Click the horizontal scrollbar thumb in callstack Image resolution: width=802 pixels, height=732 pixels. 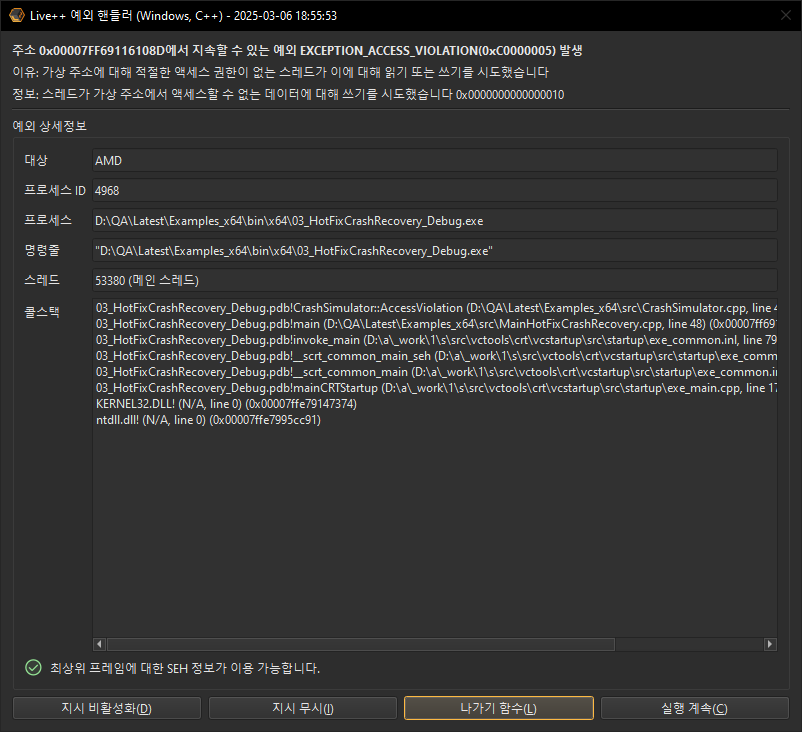[x=361, y=644]
